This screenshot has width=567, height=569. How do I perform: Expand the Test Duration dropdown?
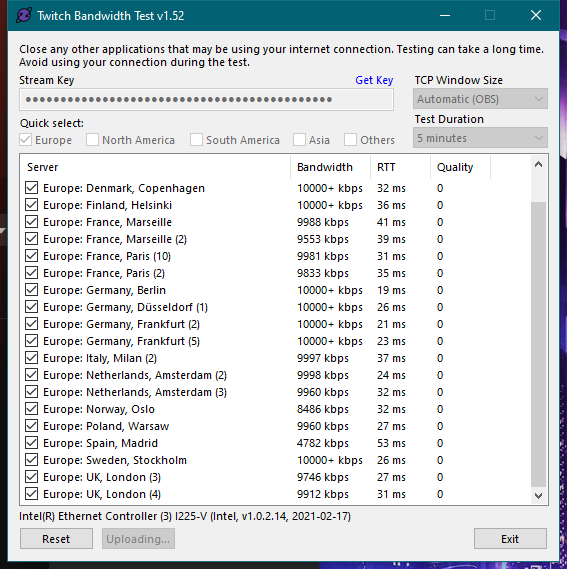pos(480,138)
